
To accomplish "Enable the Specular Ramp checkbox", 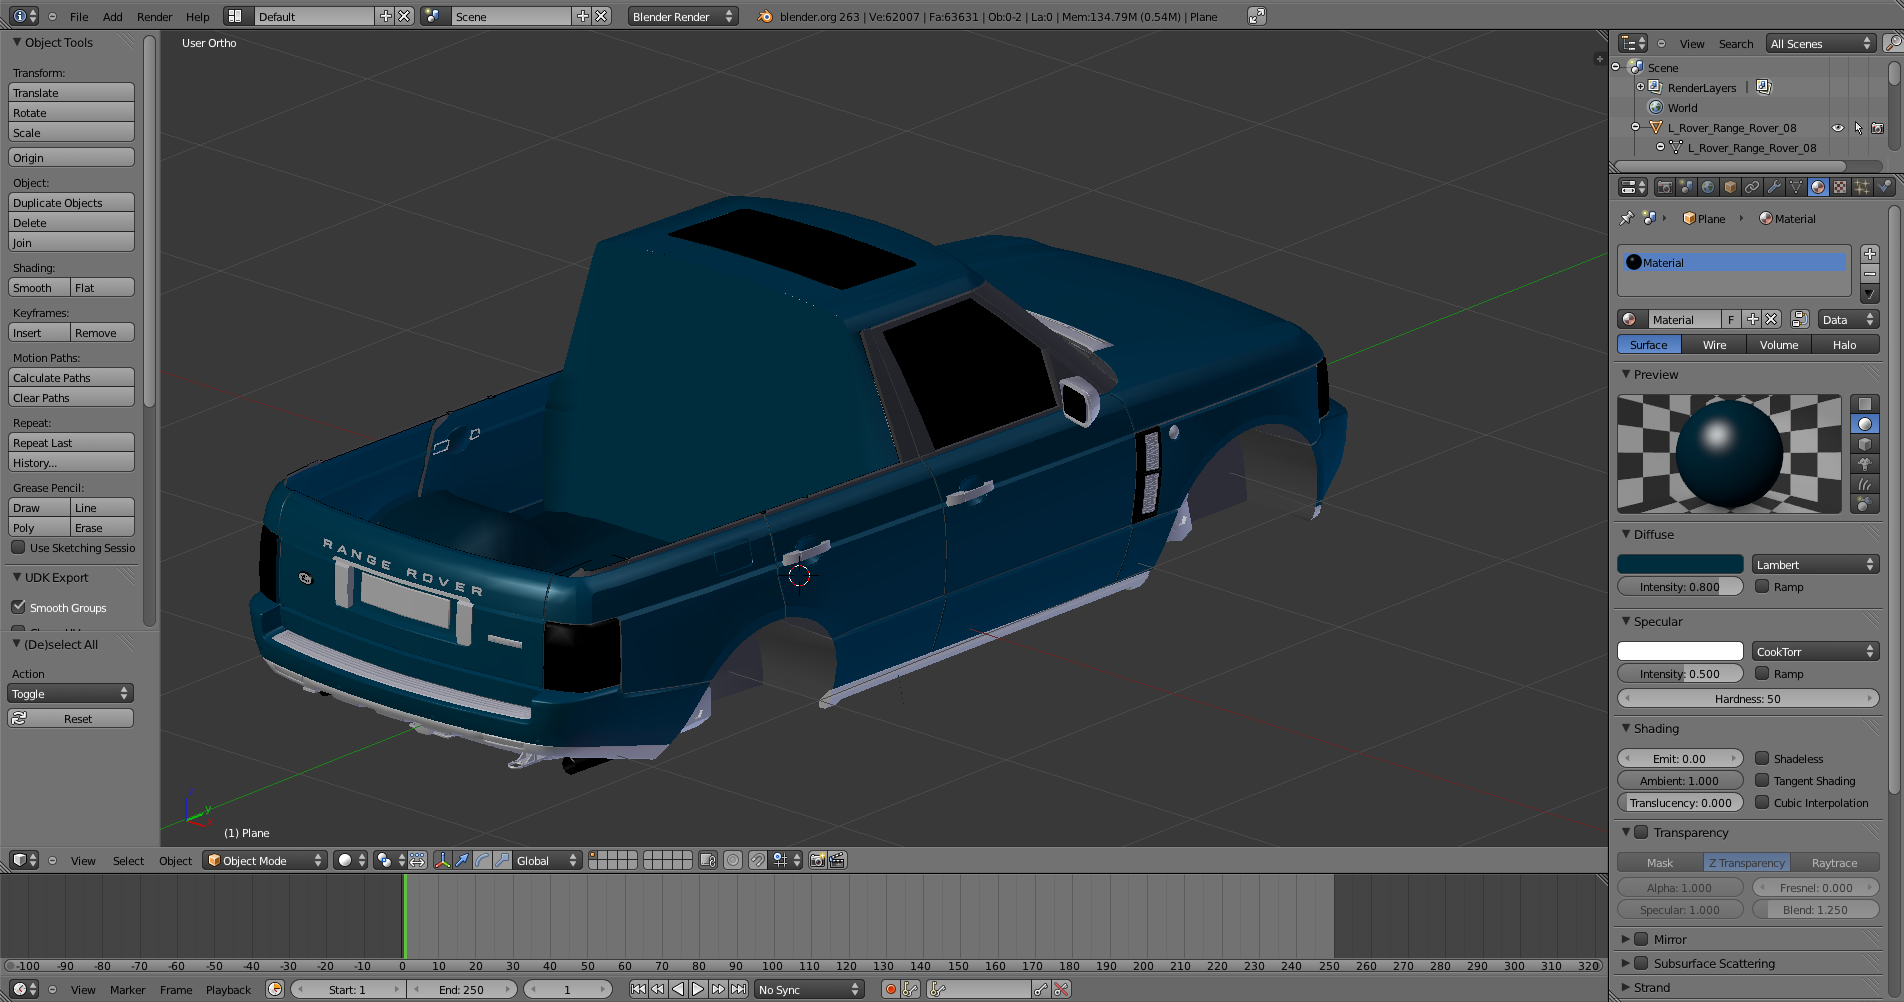I will [1762, 673].
